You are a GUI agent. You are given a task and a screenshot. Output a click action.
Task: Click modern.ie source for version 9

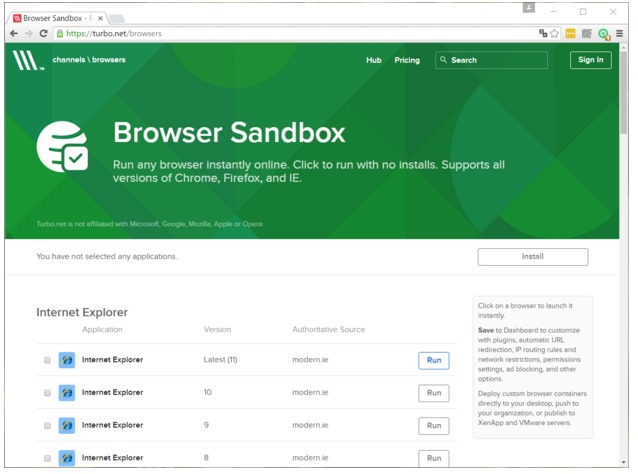point(310,425)
